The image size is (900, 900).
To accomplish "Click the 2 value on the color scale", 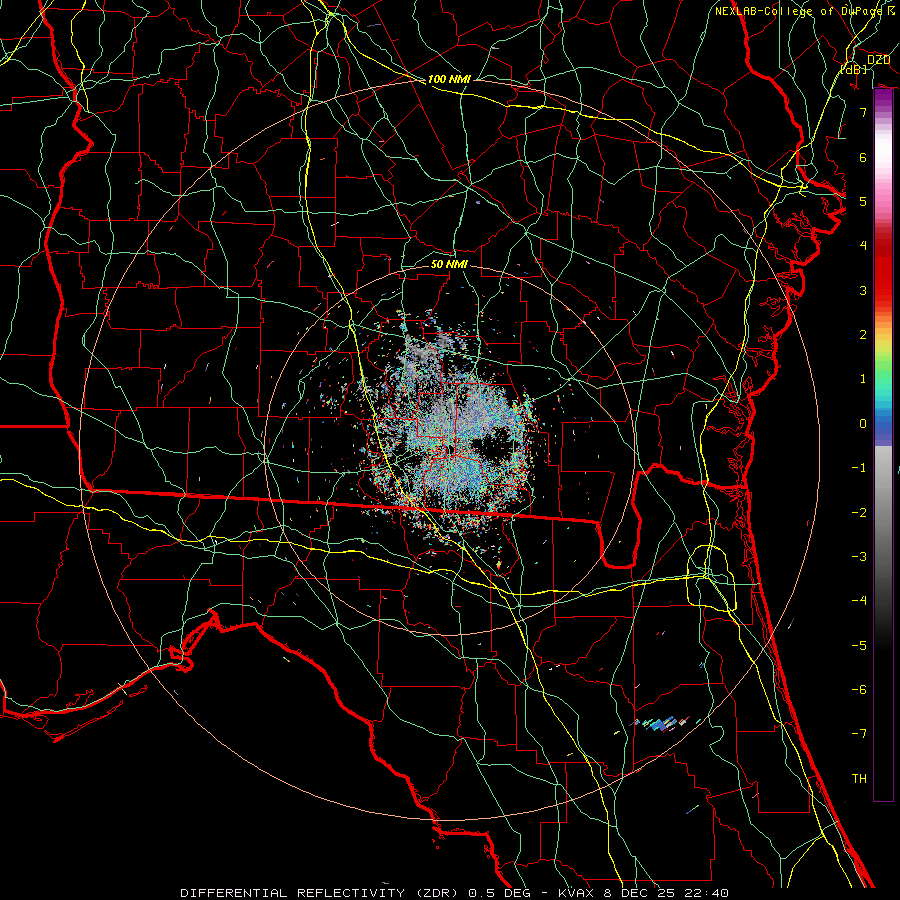I will click(x=863, y=334).
